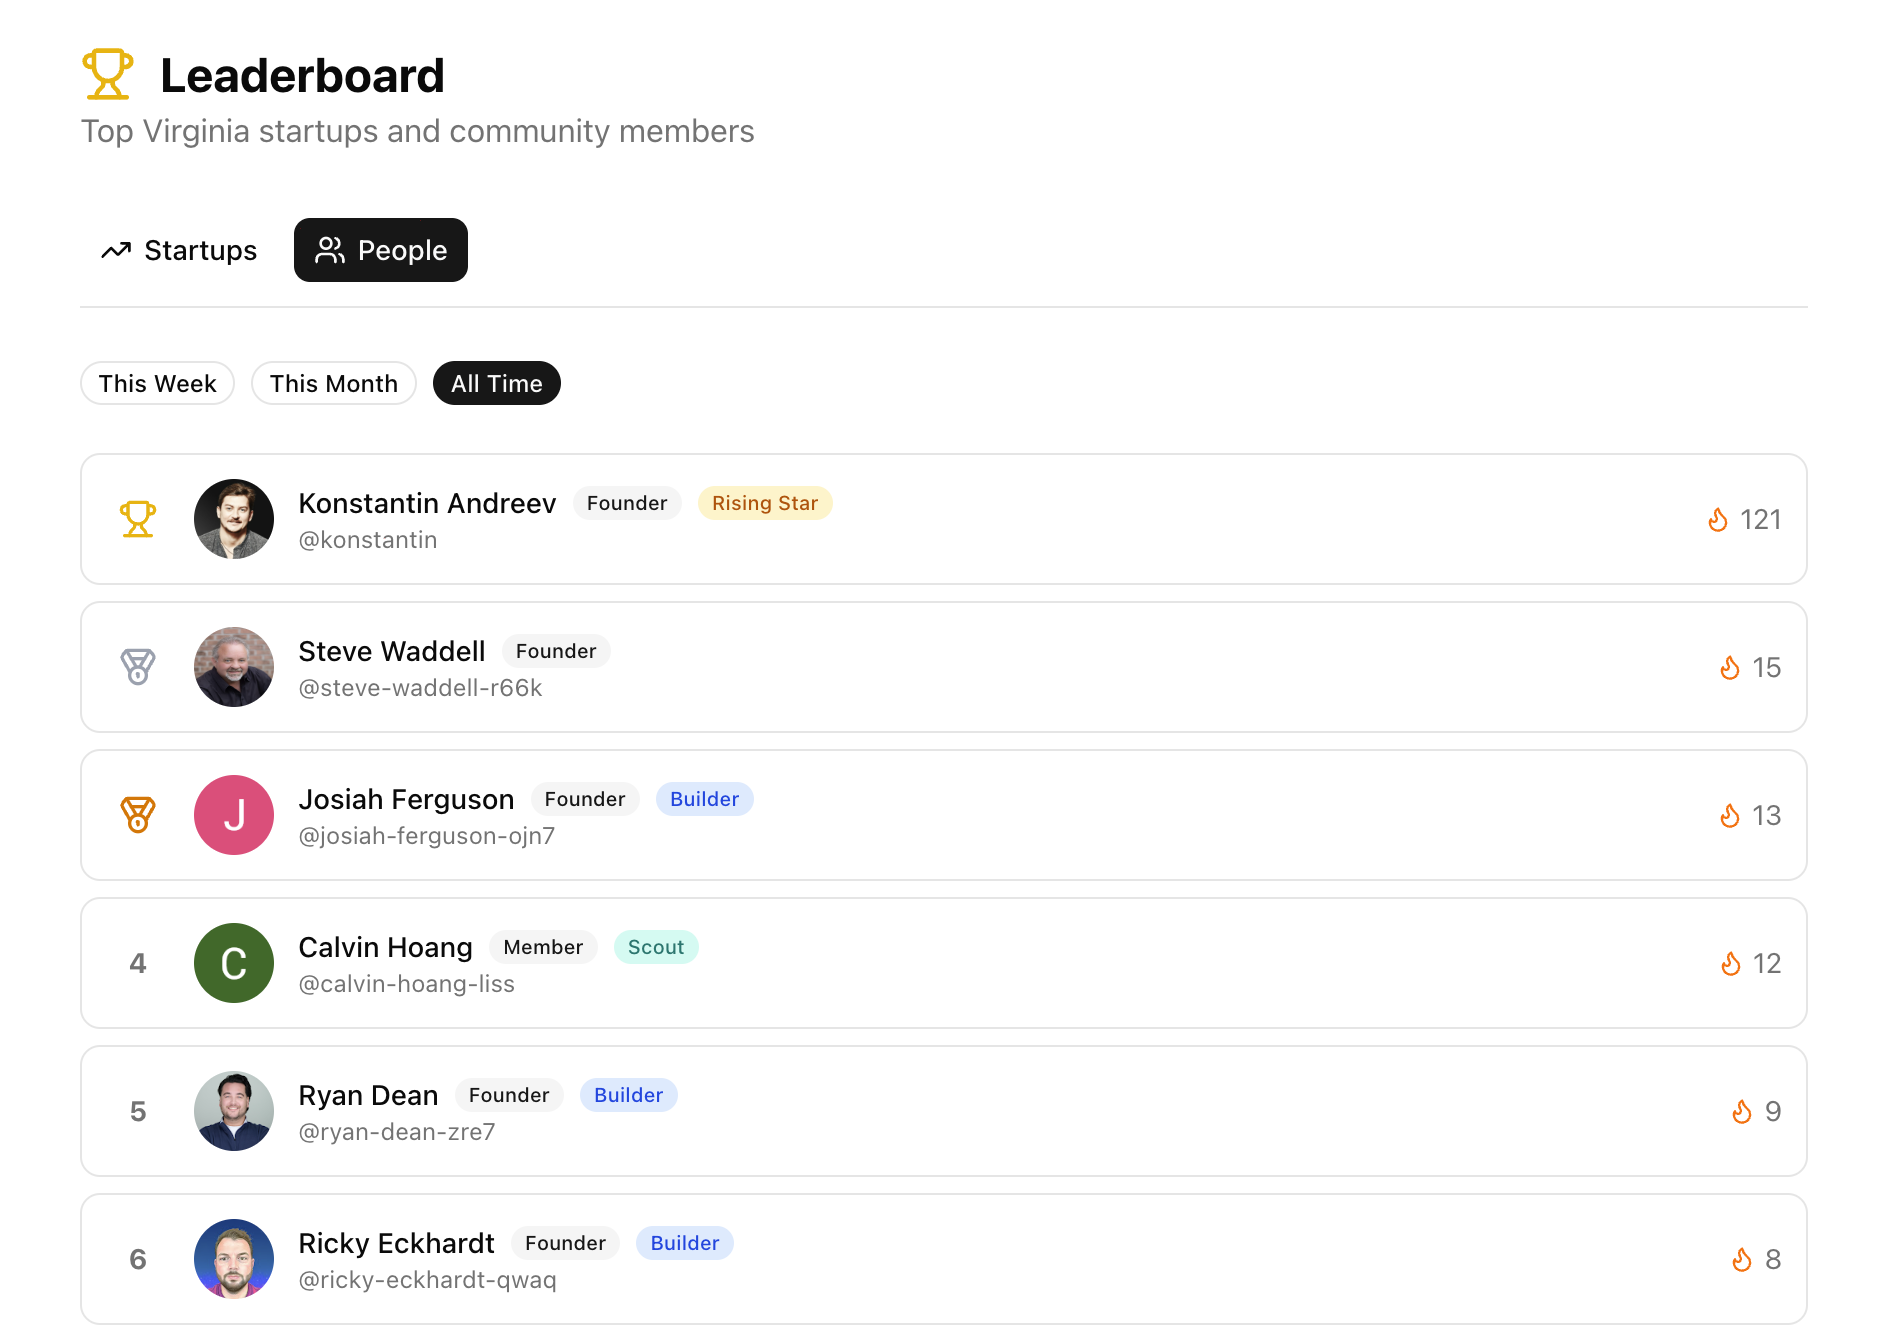Filter leaderboard by This Week

coord(157,384)
